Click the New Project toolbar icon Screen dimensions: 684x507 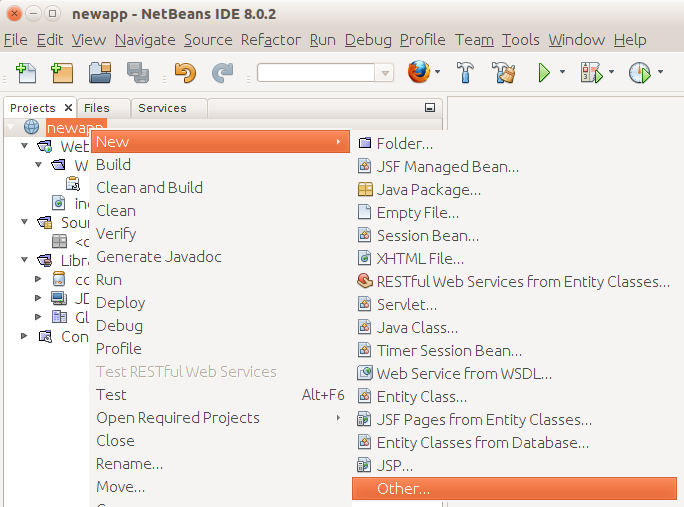(62, 72)
